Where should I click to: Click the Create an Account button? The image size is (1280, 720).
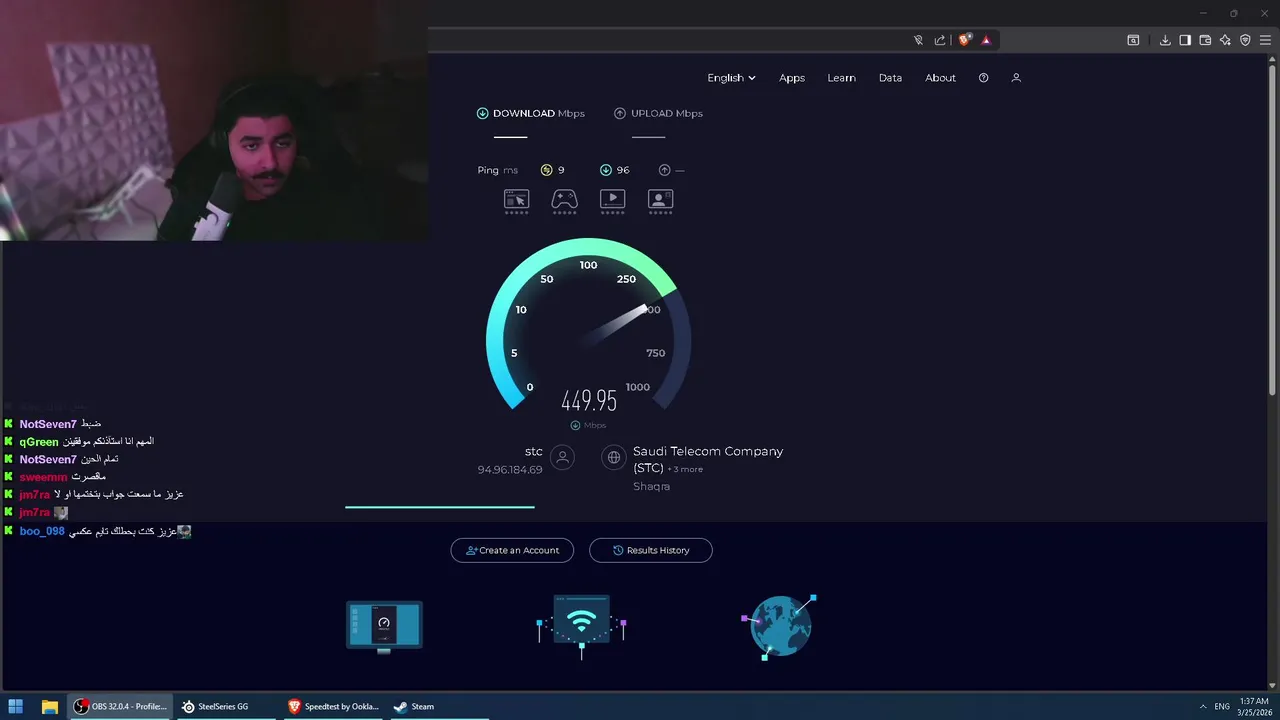click(x=512, y=550)
